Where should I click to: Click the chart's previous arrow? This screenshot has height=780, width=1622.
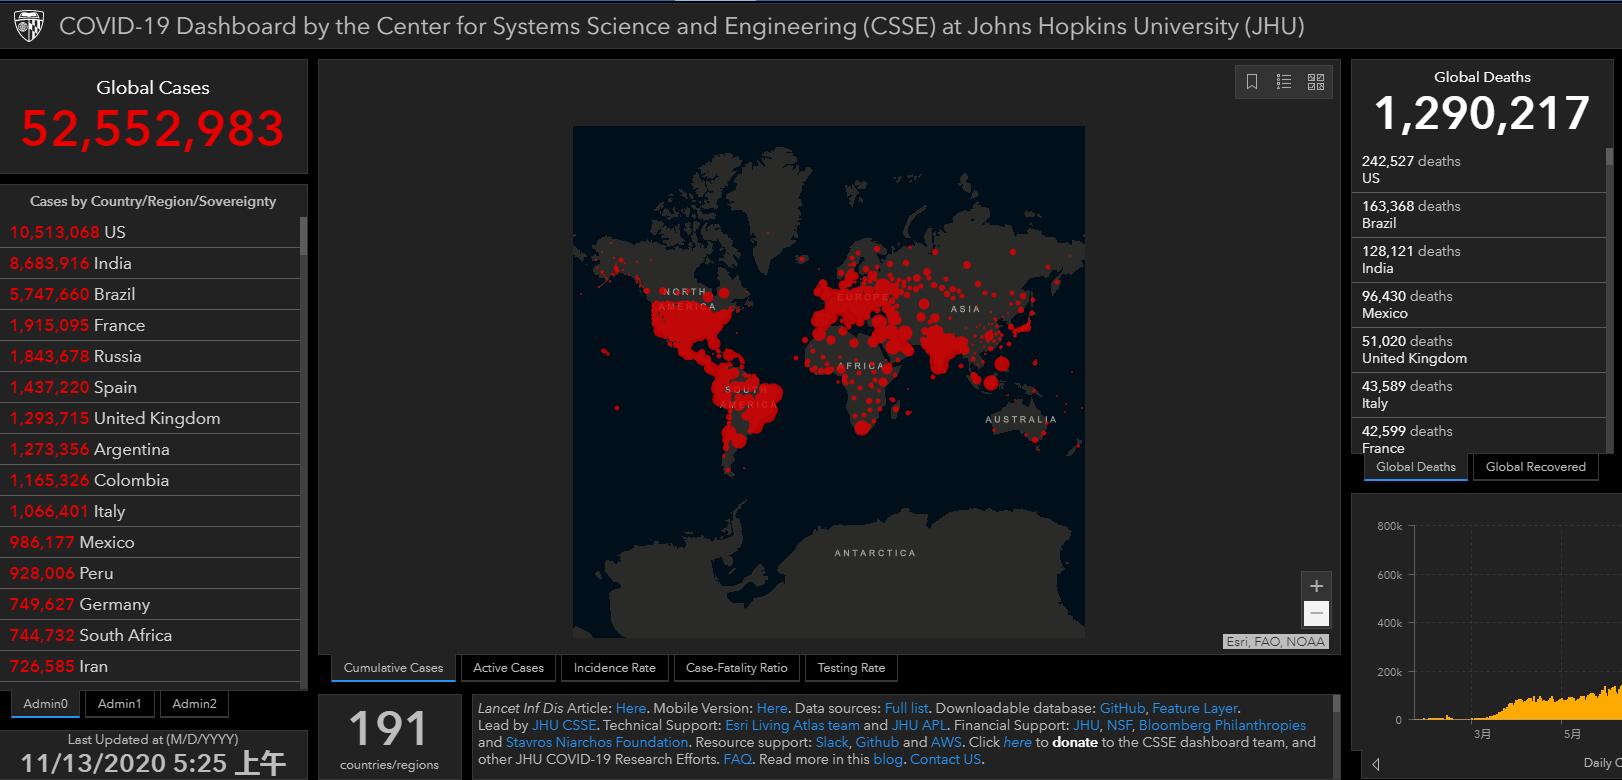(1376, 764)
